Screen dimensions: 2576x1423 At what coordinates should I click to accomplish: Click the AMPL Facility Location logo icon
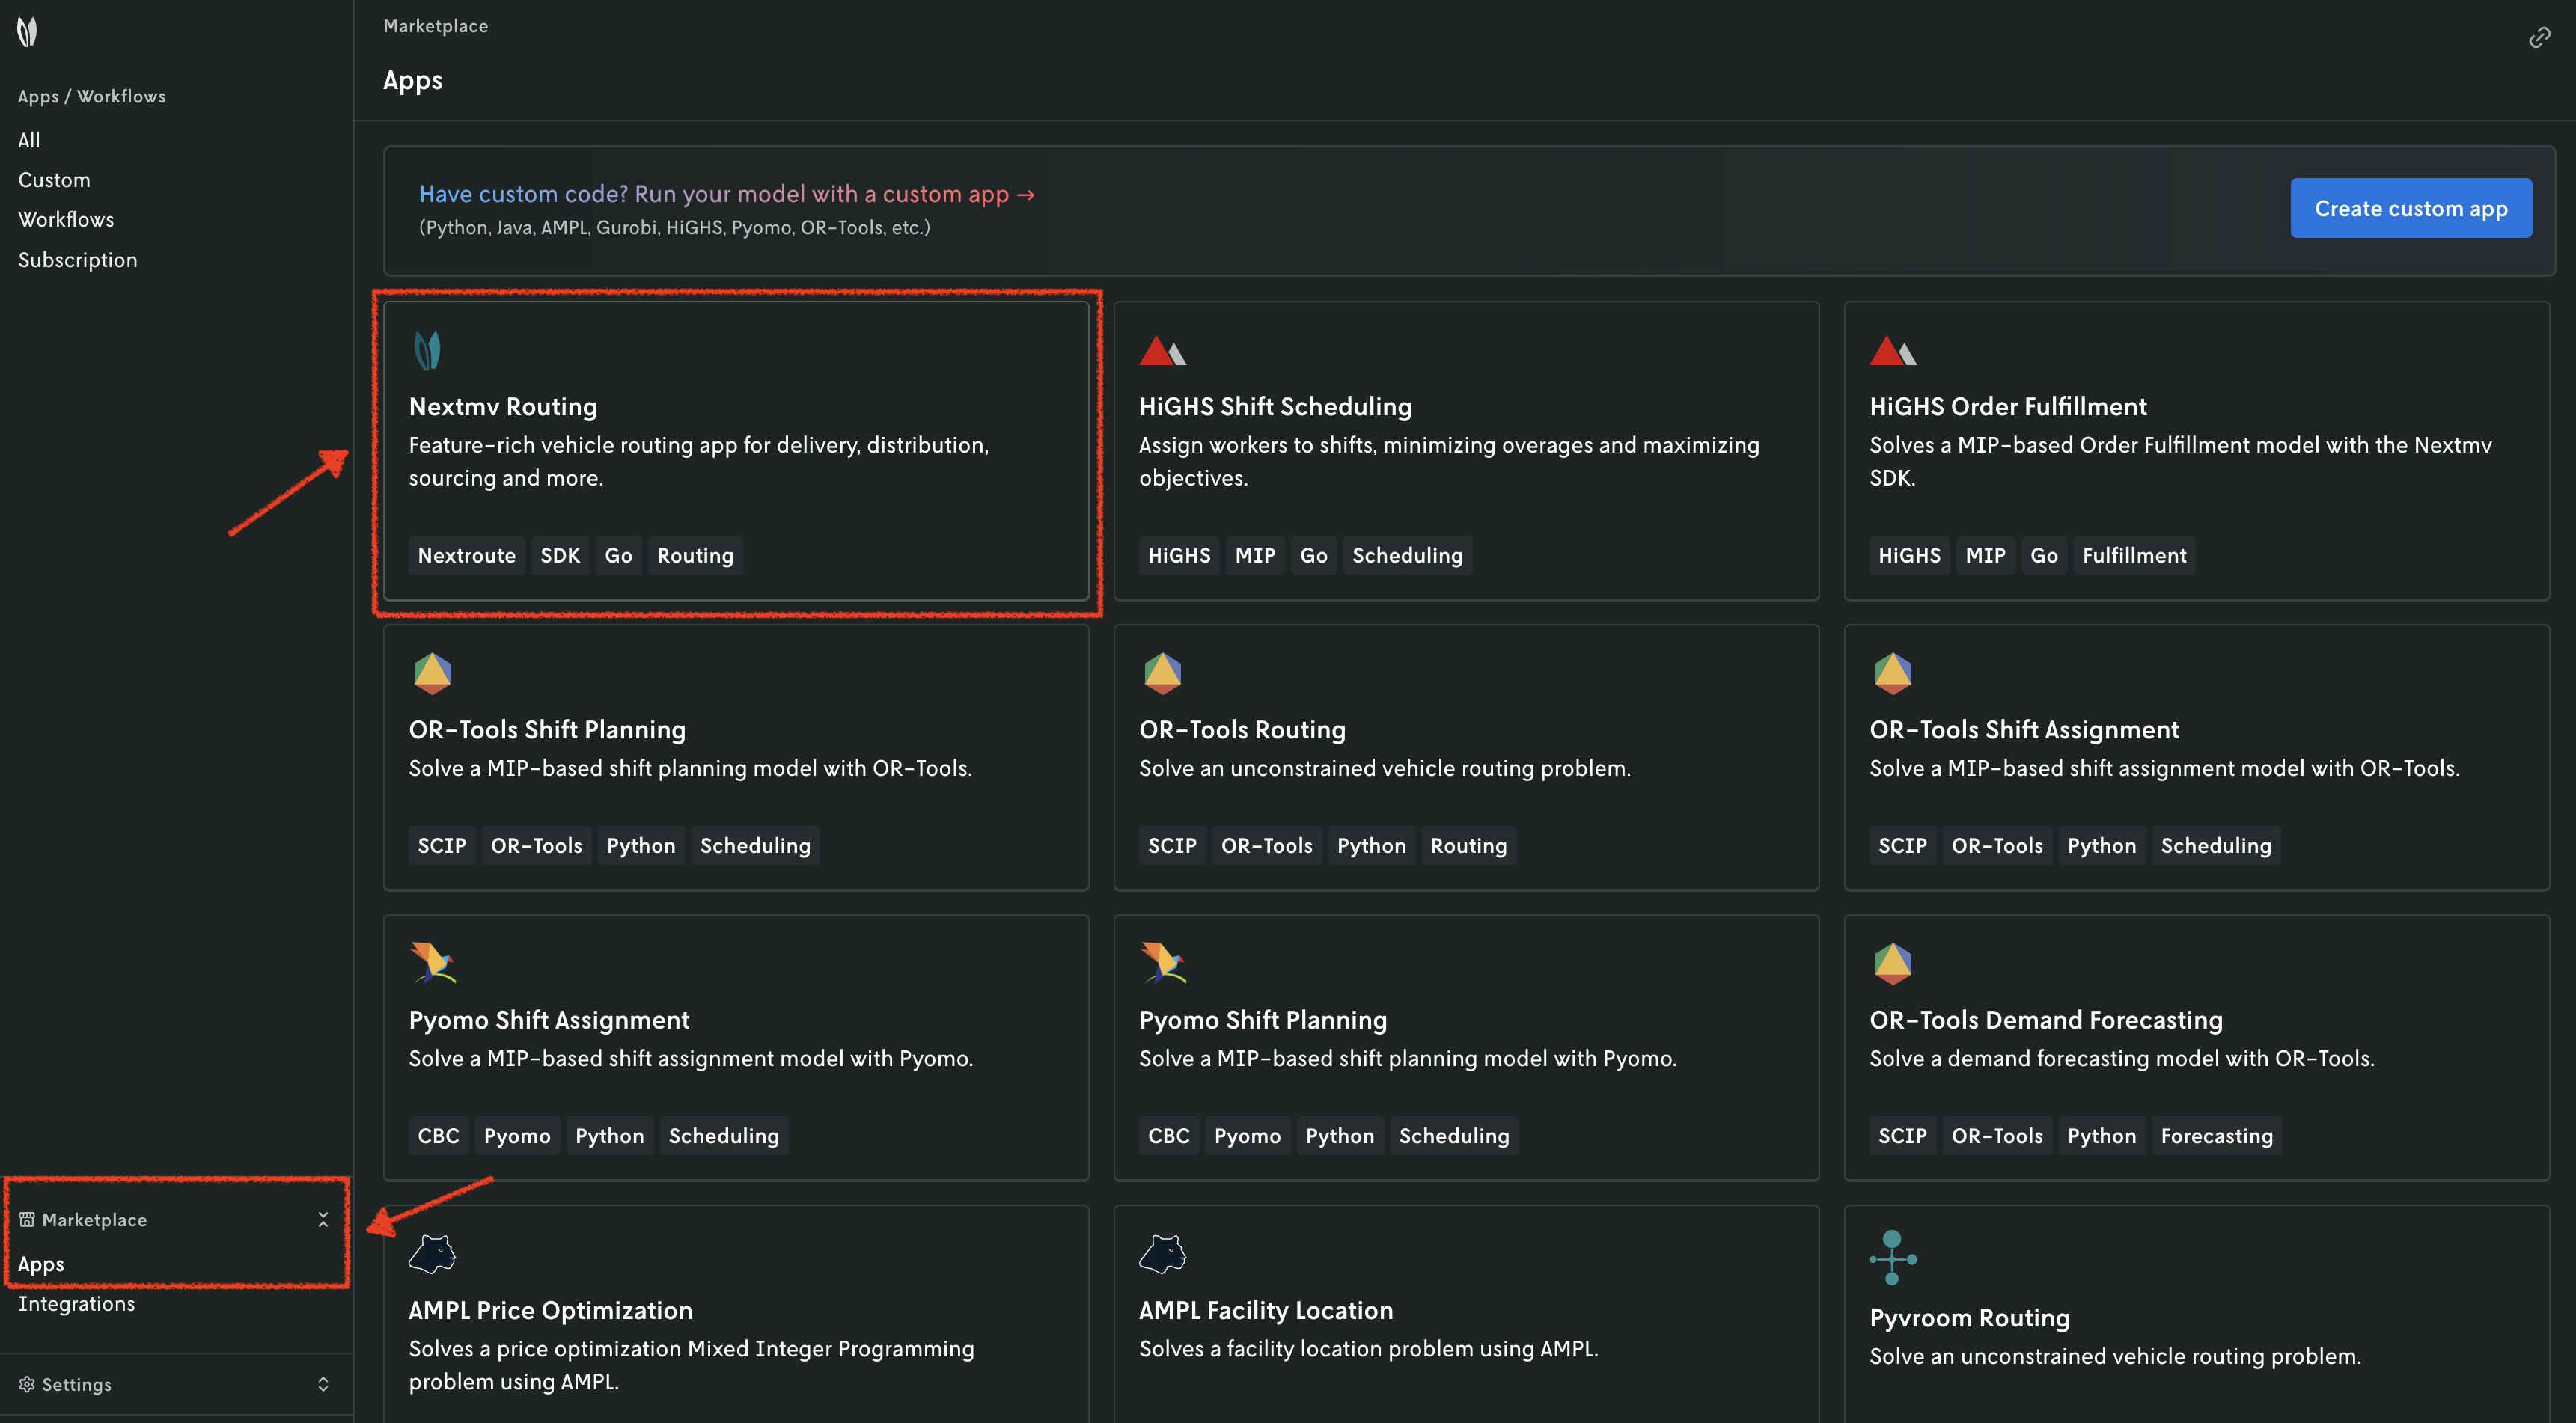[1162, 1253]
